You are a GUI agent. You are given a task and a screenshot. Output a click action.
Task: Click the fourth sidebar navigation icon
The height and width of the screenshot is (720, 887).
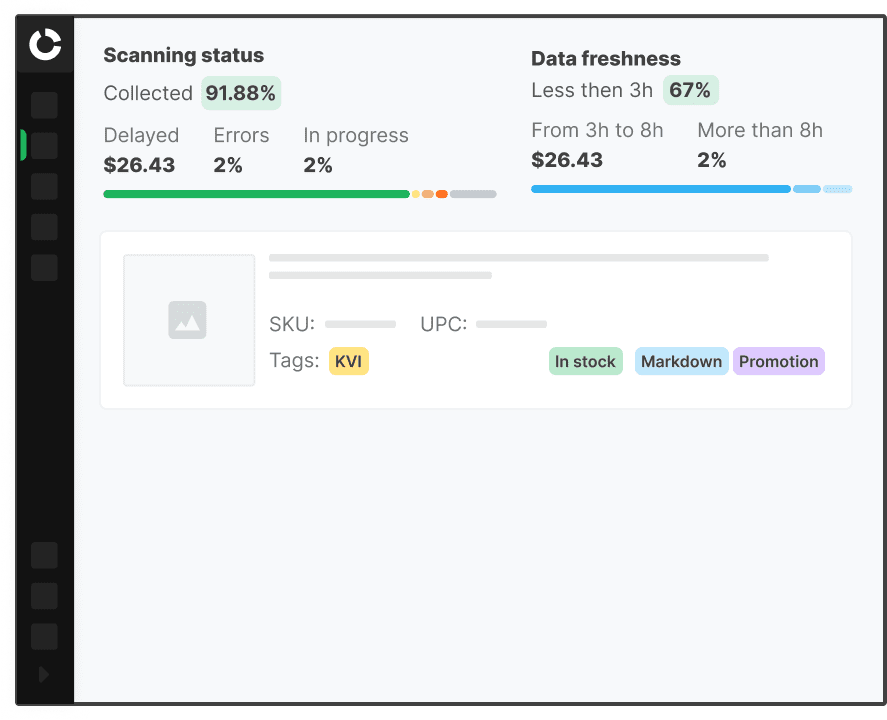tap(44, 227)
